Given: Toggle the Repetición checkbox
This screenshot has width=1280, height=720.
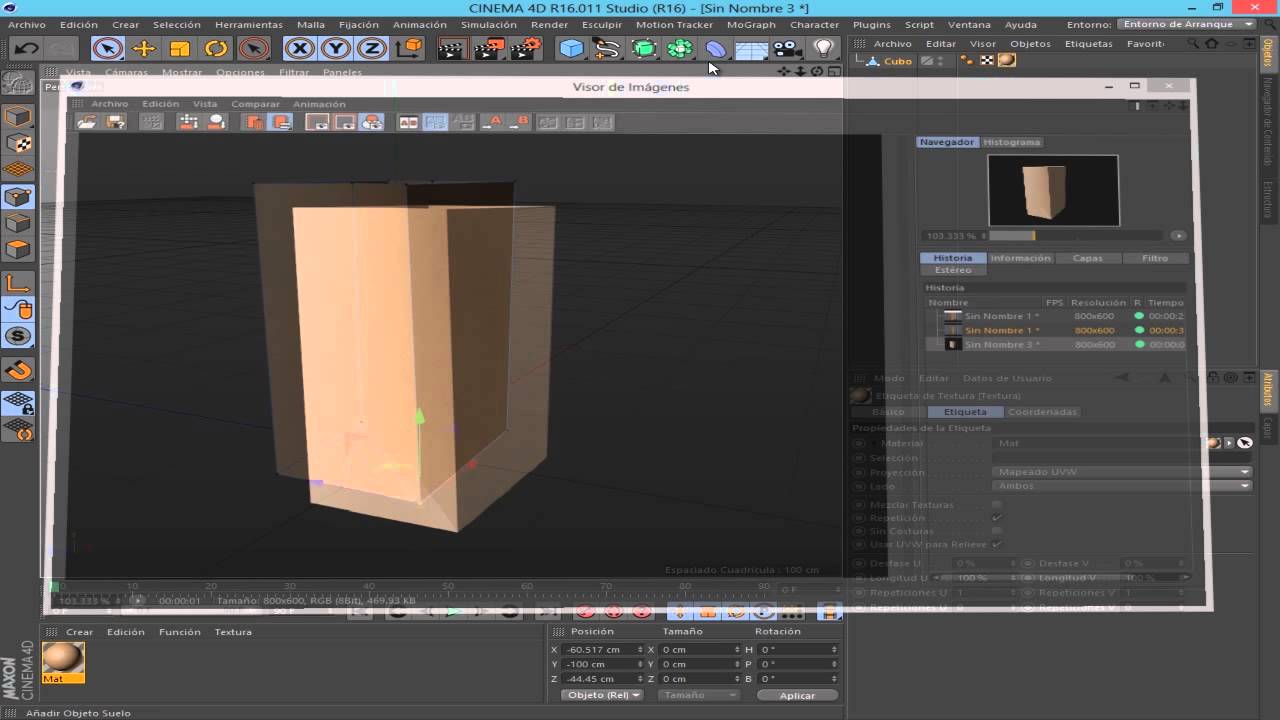Looking at the screenshot, I should coord(996,518).
